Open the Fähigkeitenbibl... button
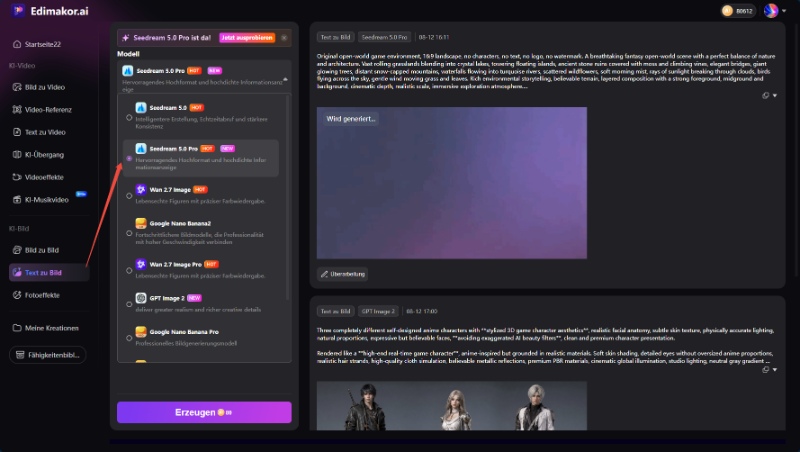 pos(47,355)
